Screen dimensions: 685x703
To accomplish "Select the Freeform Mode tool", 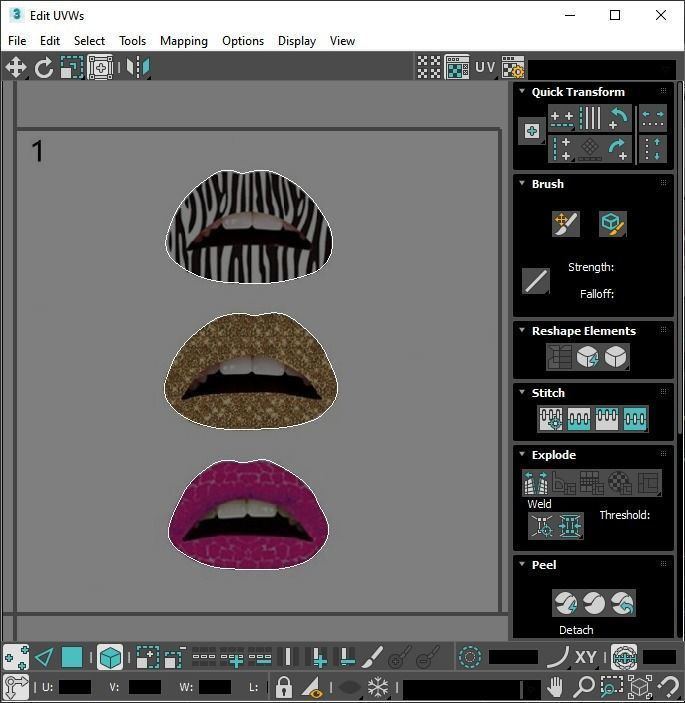I will coord(100,67).
